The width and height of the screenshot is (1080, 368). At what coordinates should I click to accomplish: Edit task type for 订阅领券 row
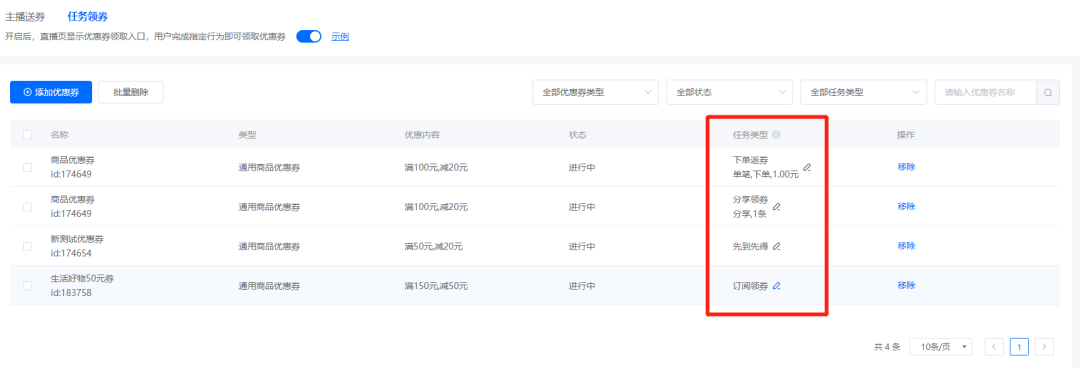pos(776,285)
